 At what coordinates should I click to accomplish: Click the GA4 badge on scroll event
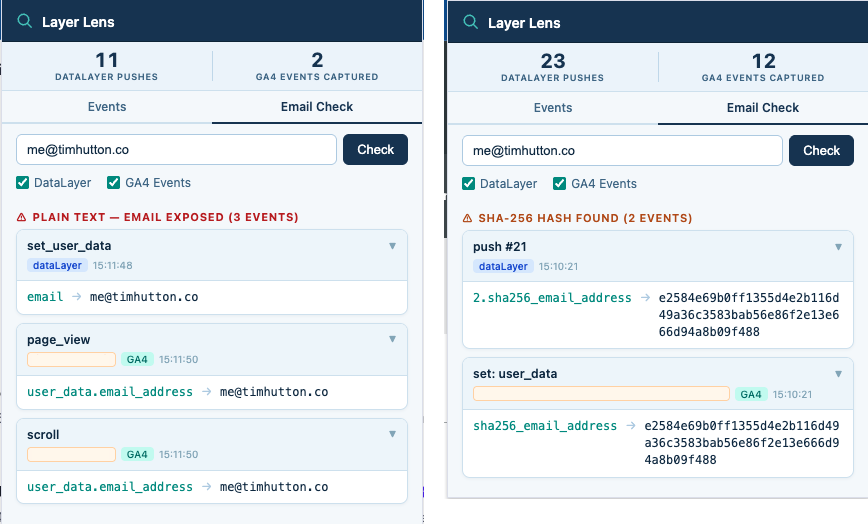pyautogui.click(x=137, y=455)
